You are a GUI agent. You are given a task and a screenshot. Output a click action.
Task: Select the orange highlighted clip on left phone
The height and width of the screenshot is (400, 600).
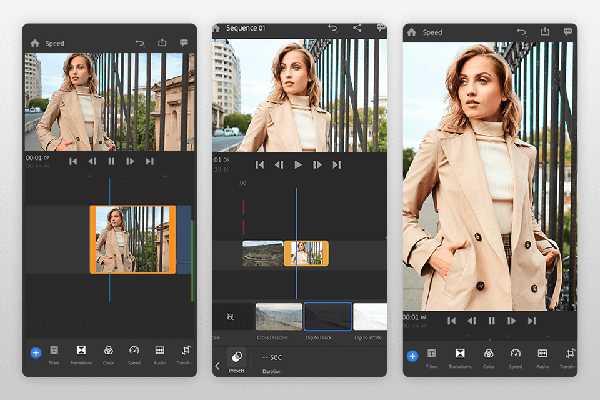click(133, 240)
